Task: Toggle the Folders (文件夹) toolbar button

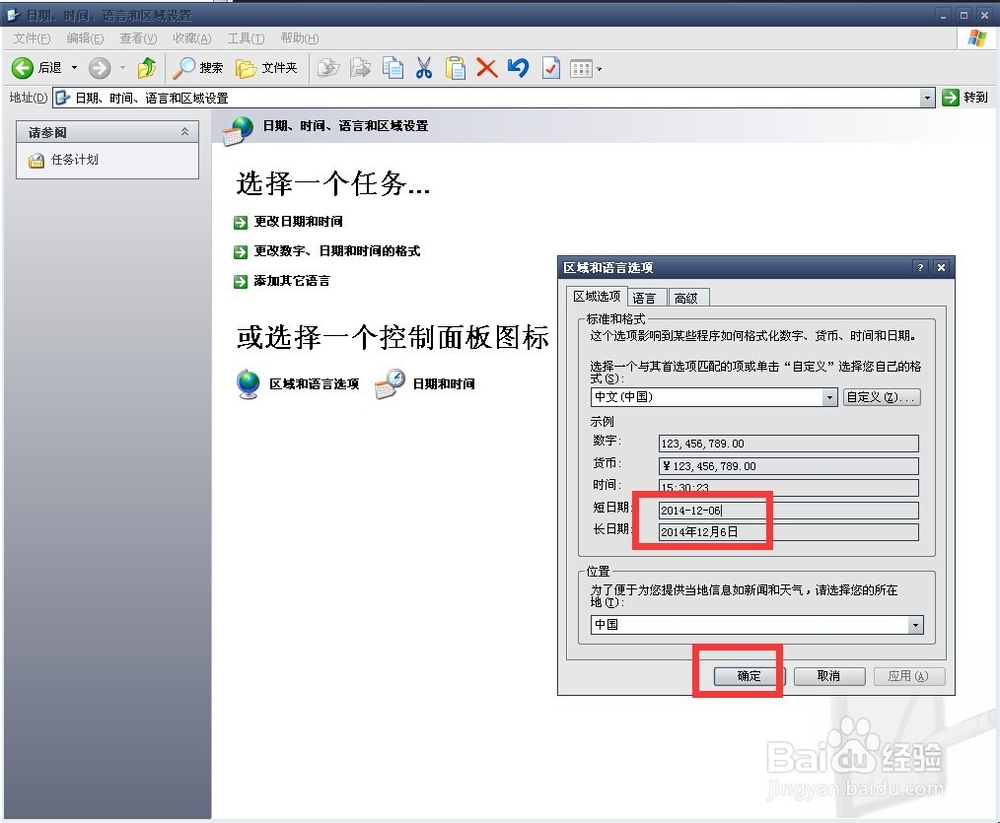Action: [266, 68]
